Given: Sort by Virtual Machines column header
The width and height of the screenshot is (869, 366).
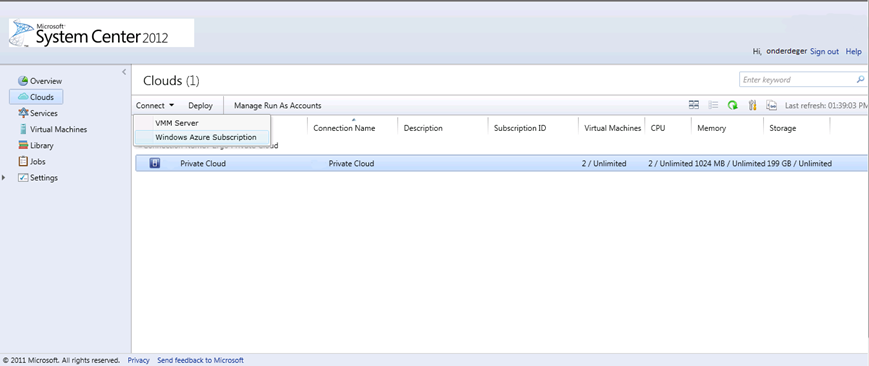Looking at the screenshot, I should 612,128.
